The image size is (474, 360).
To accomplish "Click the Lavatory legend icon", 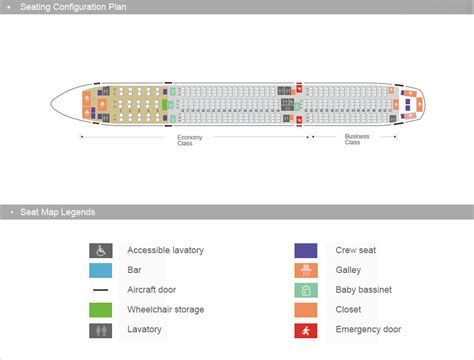I will [101, 331].
